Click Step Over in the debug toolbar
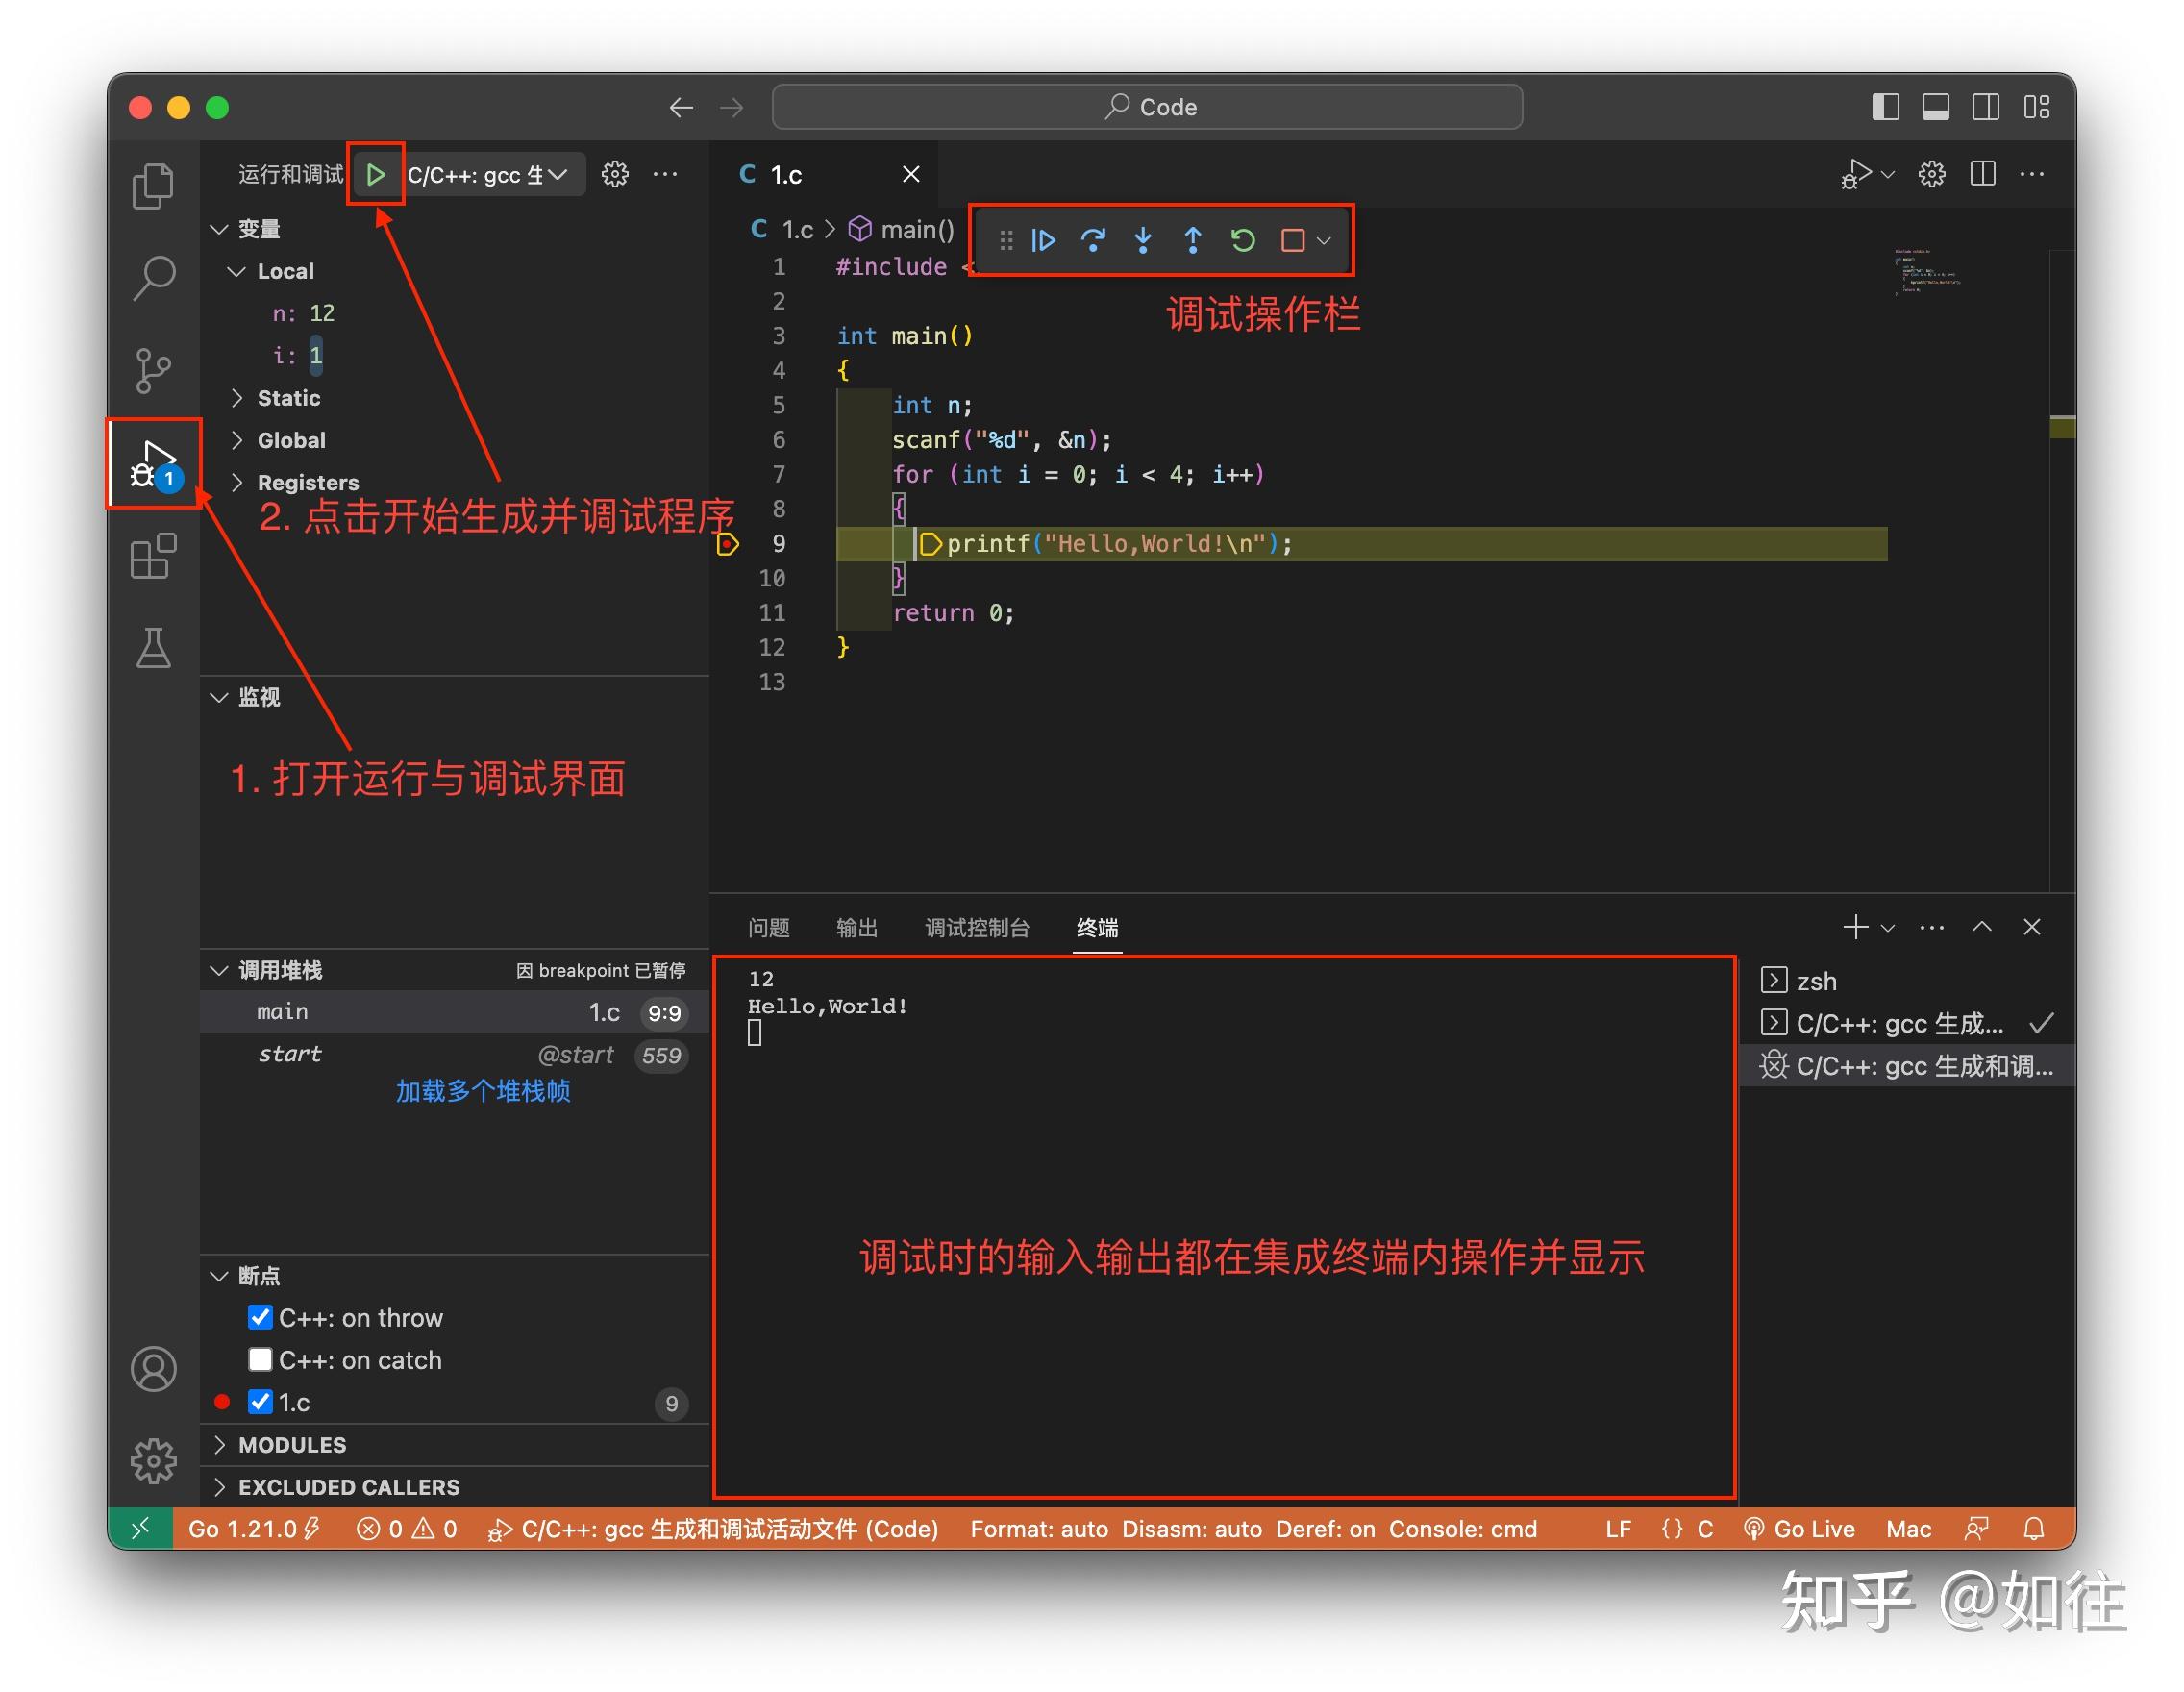Viewport: 2184px width, 1692px height. click(1094, 240)
